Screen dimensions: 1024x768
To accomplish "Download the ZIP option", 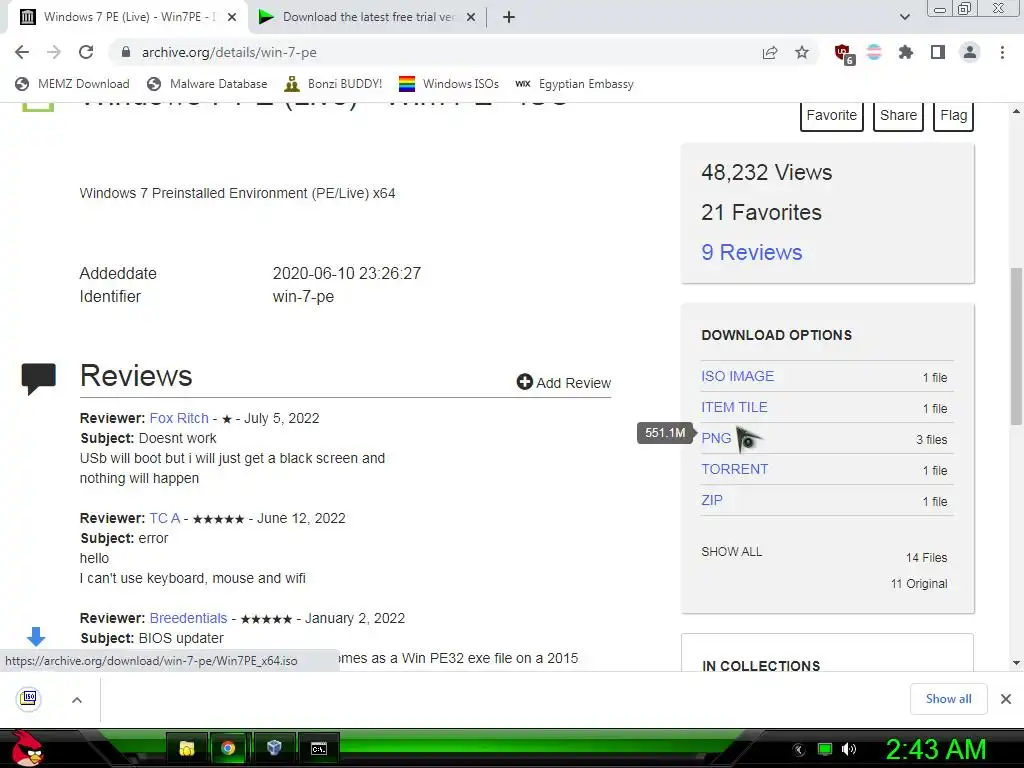I will coord(712,500).
